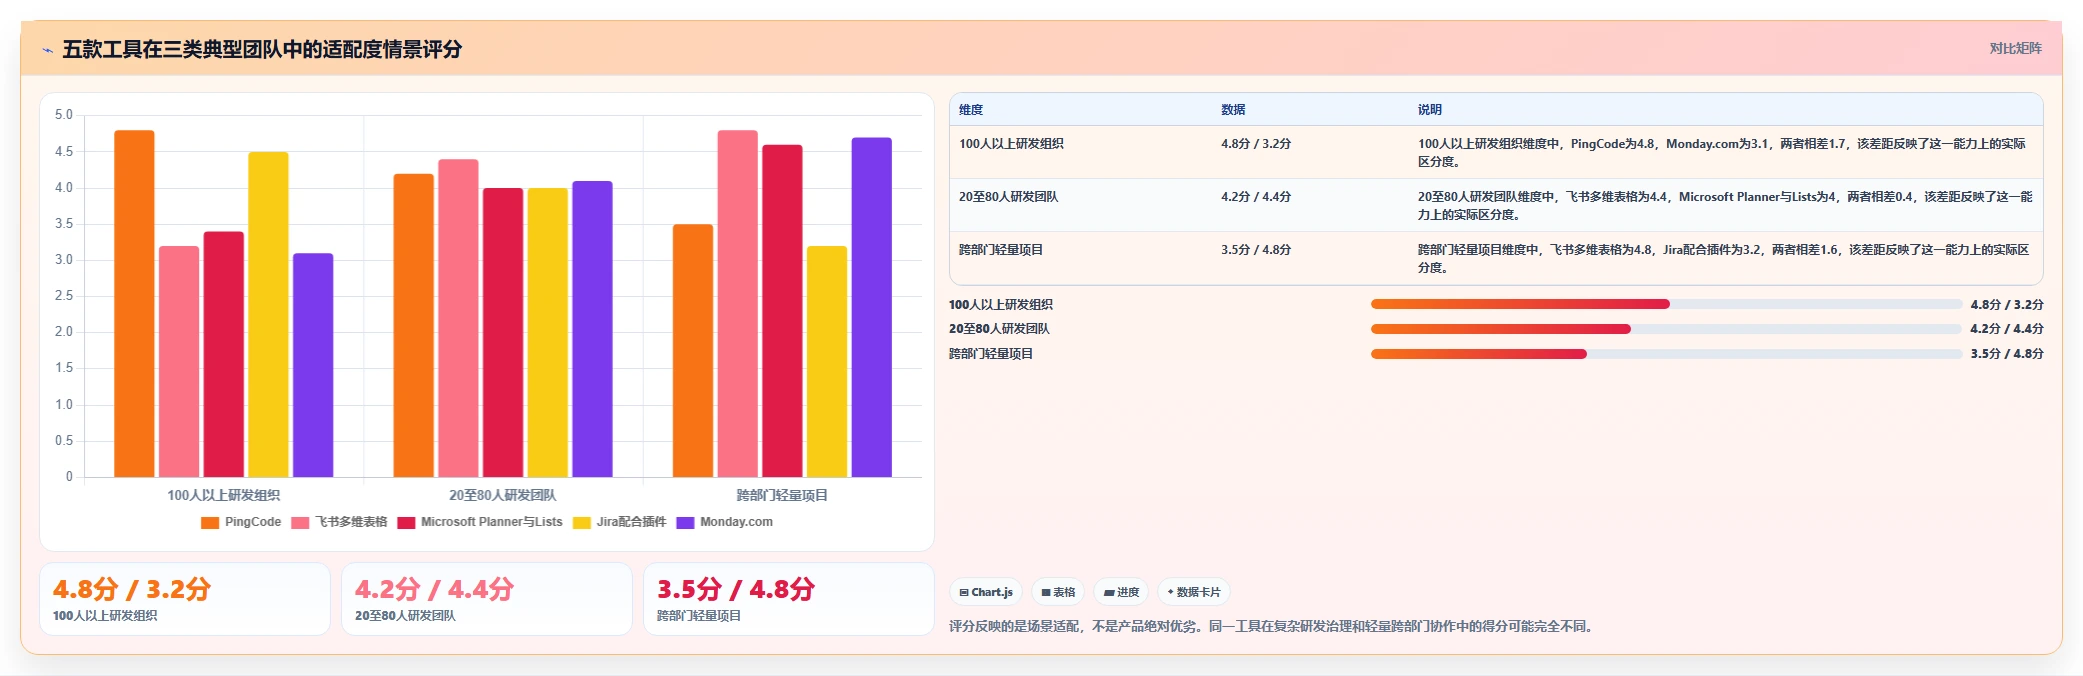This screenshot has width=2083, height=676.
Task: Click table cell 4.2分 / 4.4分
Action: (x=1256, y=197)
